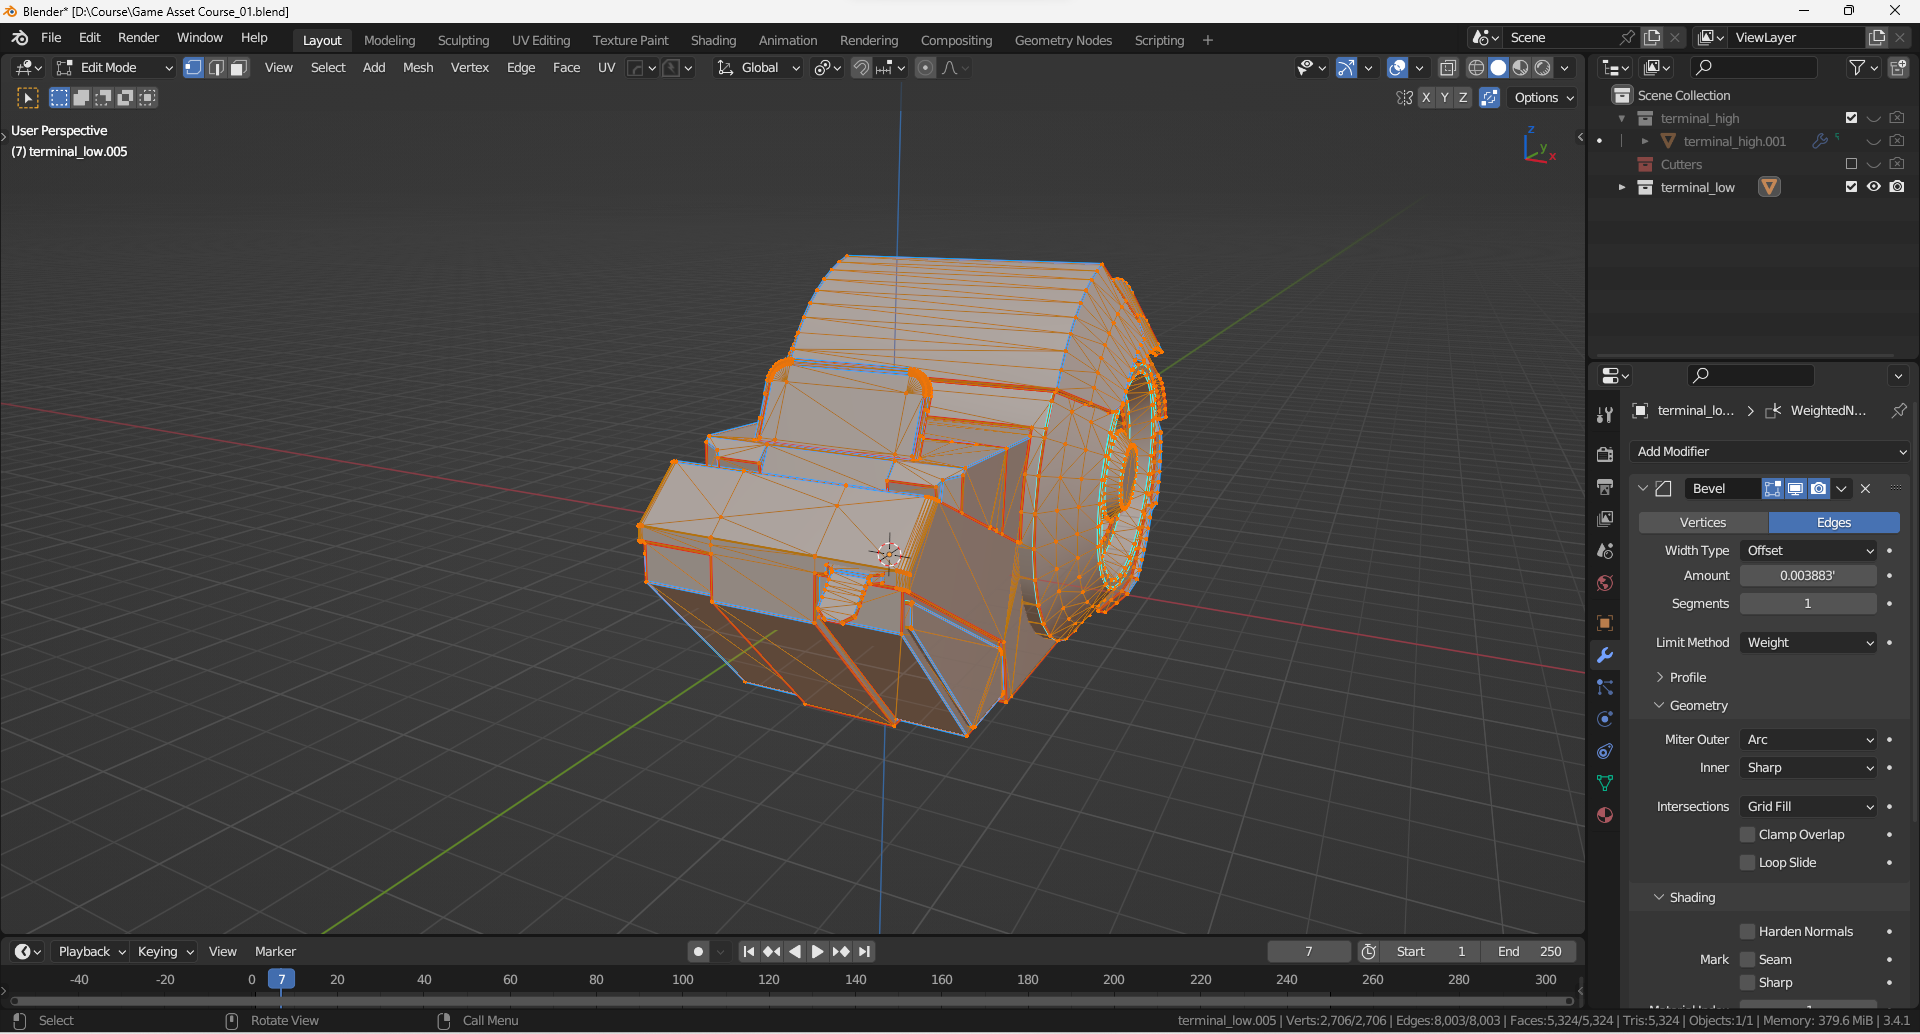
Task: Select Vertices affect mode in Bevel
Action: click(1703, 523)
